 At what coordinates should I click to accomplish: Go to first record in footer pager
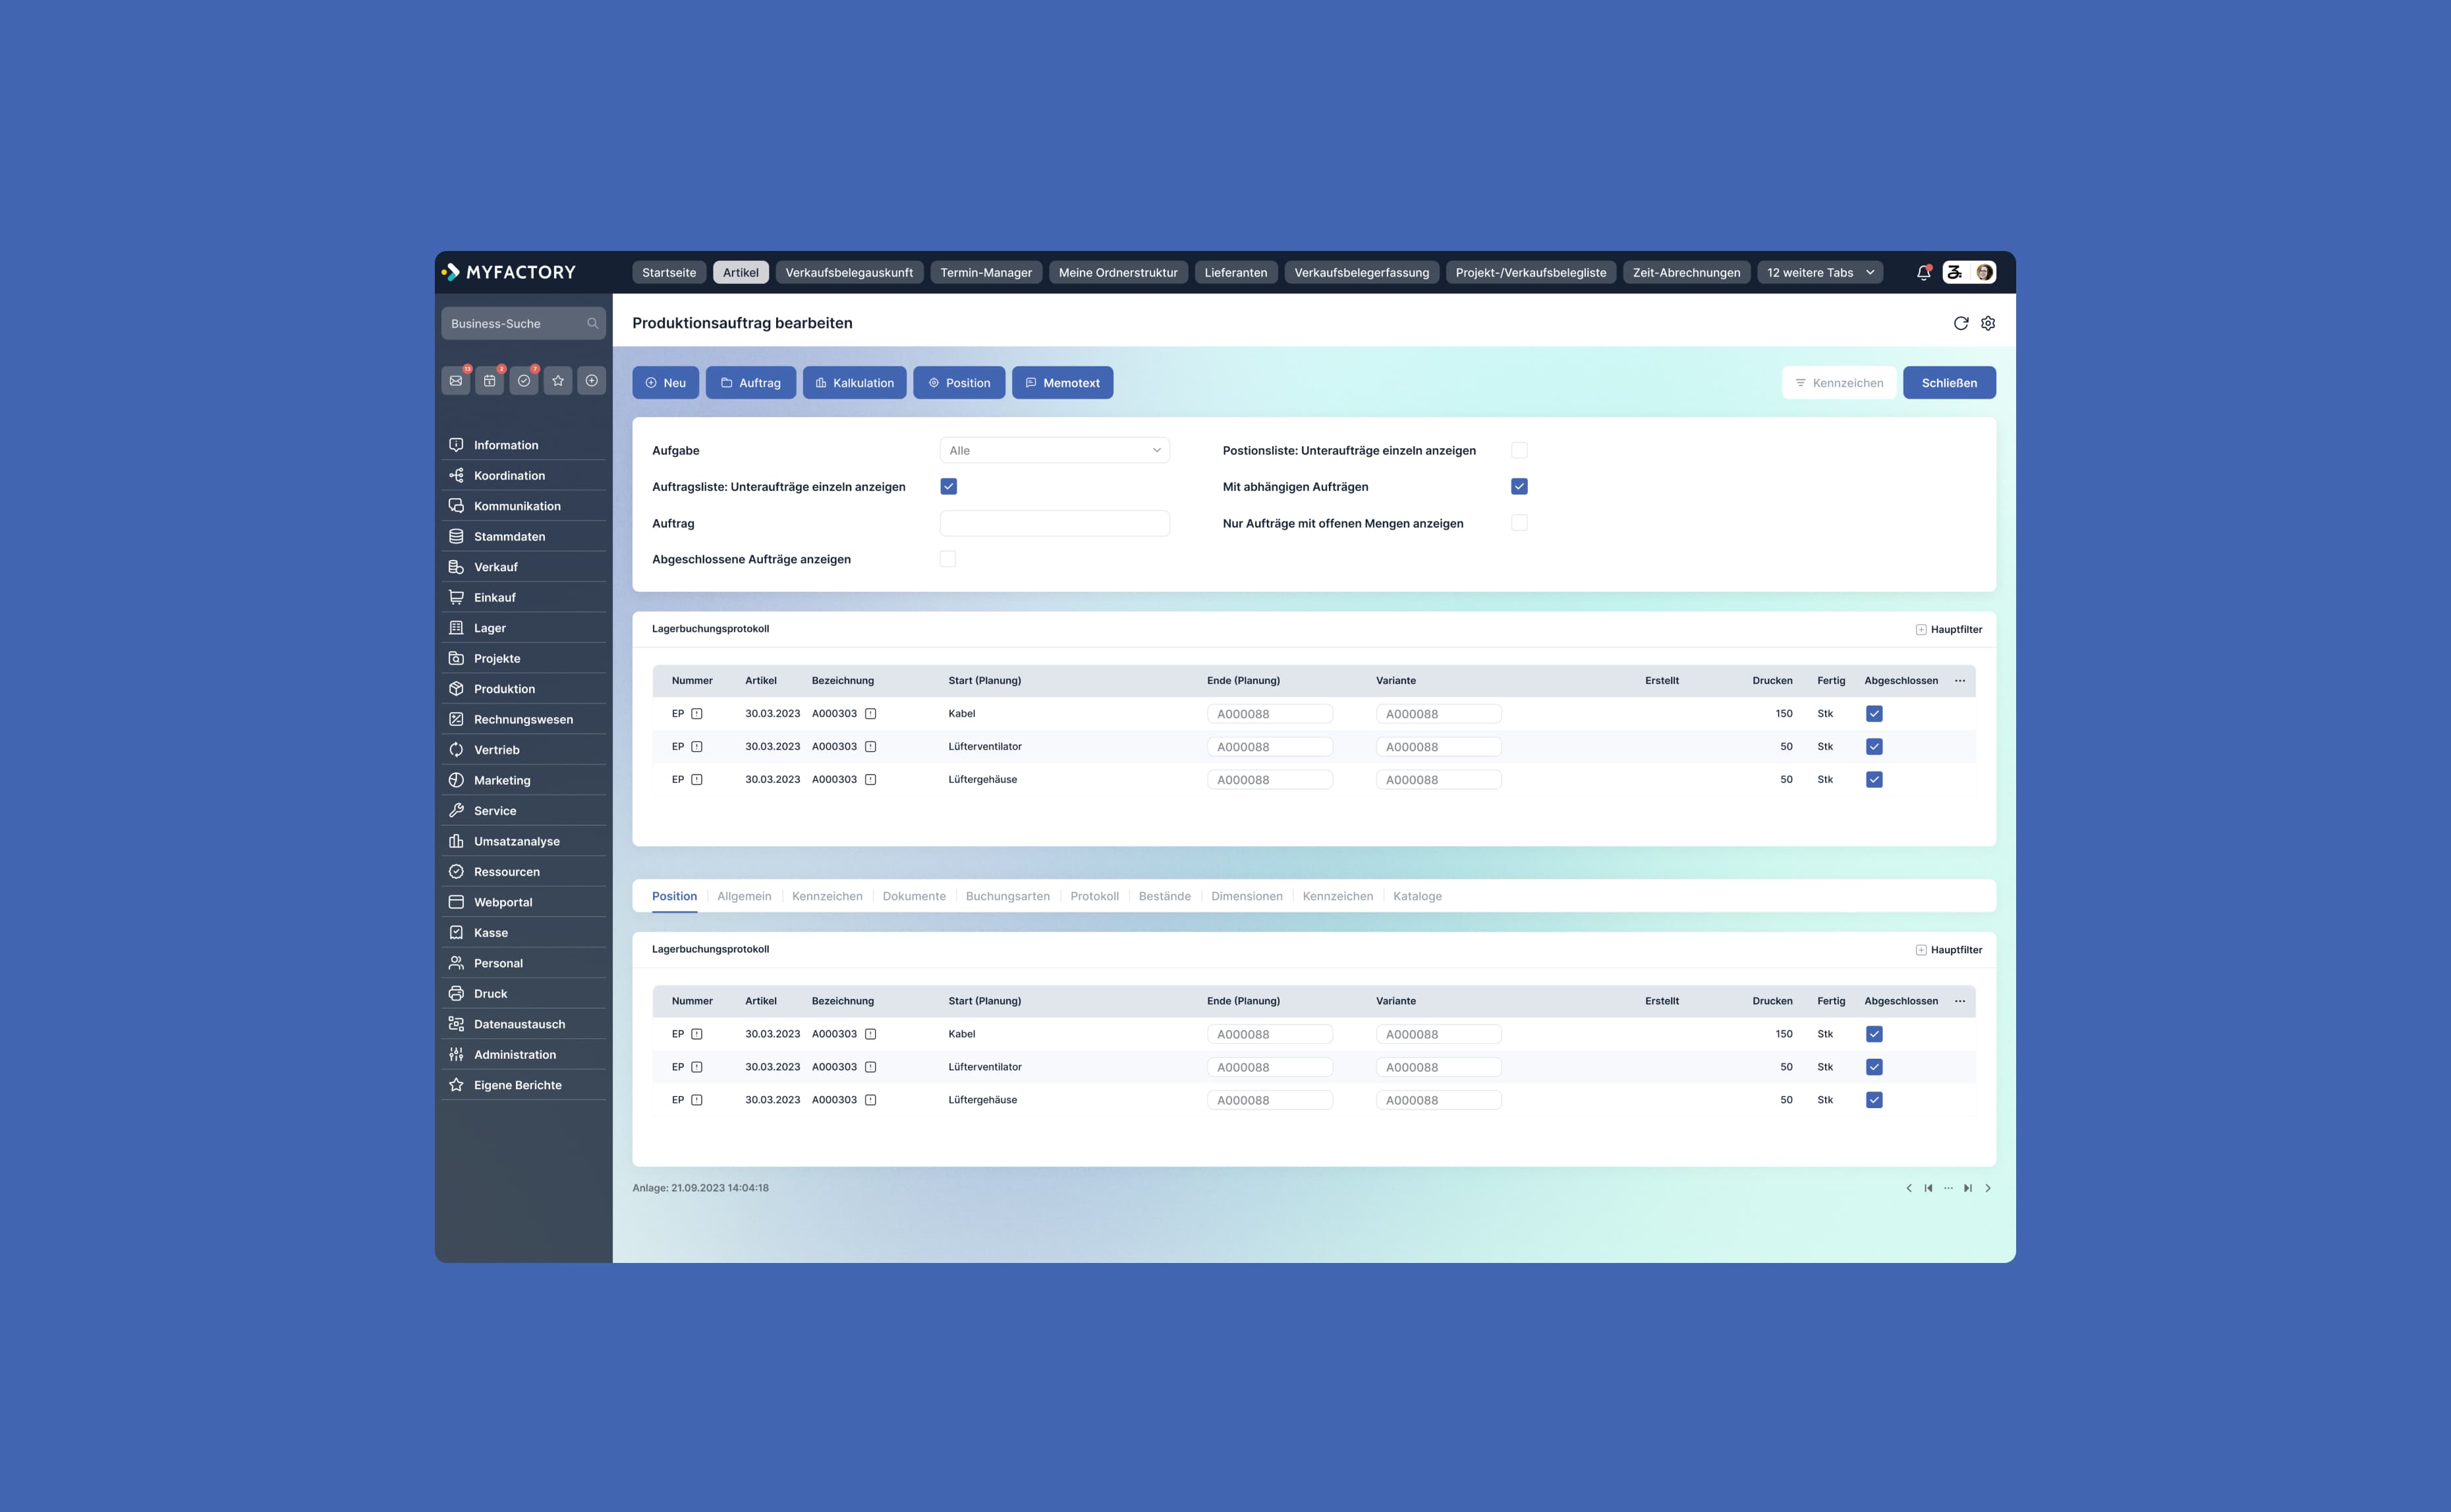pyautogui.click(x=1928, y=1188)
